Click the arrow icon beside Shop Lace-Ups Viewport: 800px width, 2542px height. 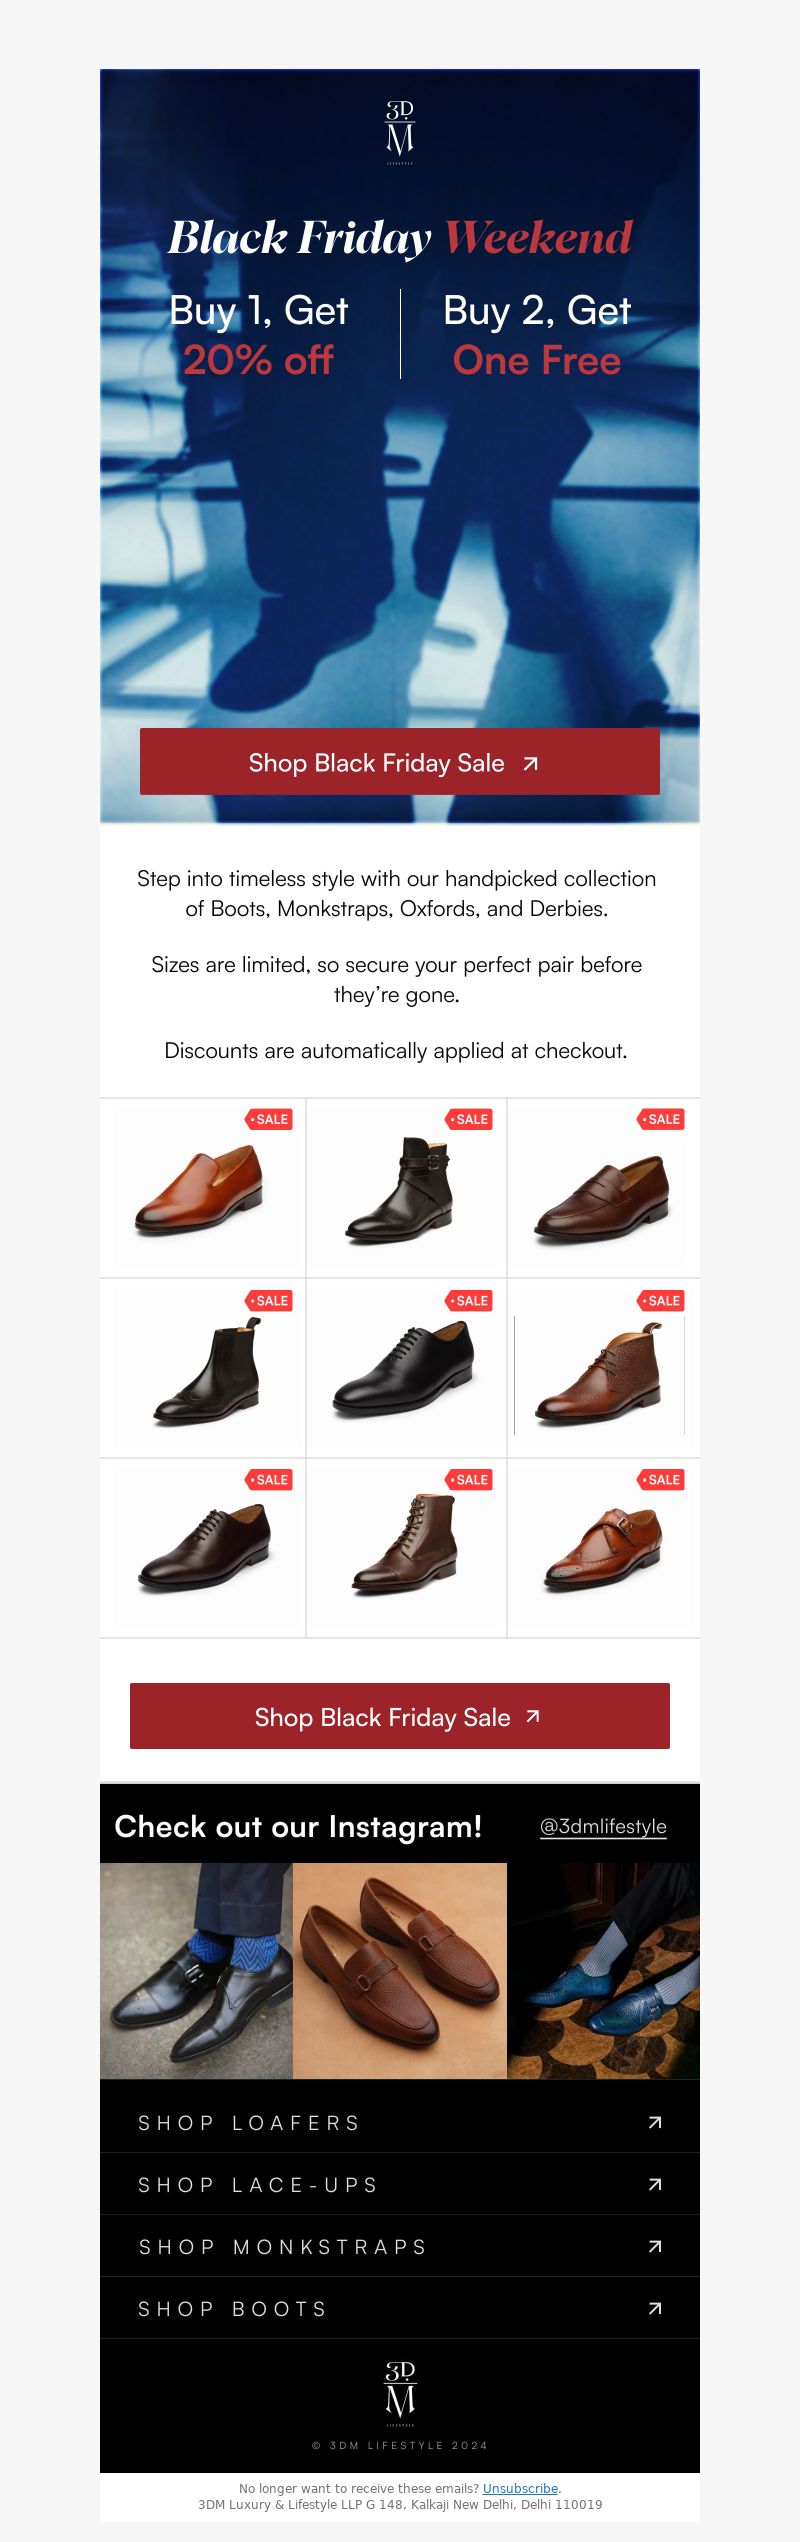tap(655, 2184)
